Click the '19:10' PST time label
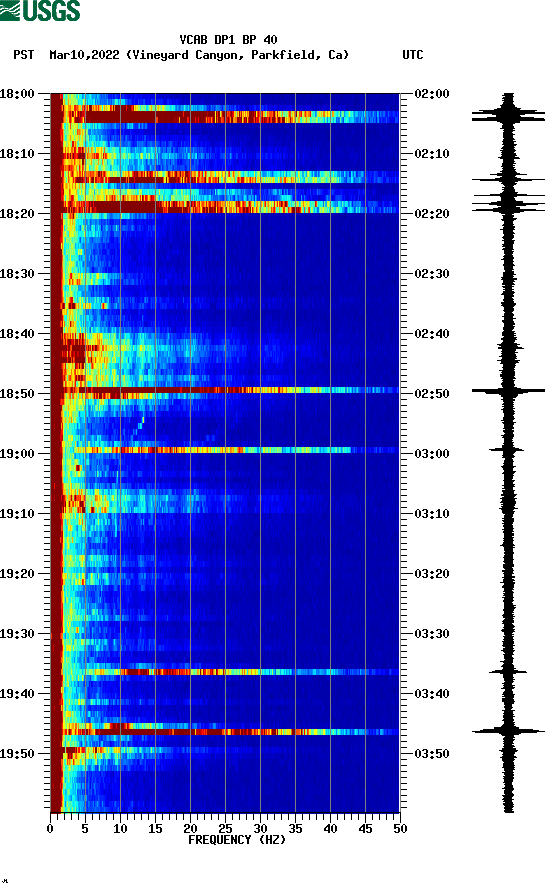 point(17,514)
